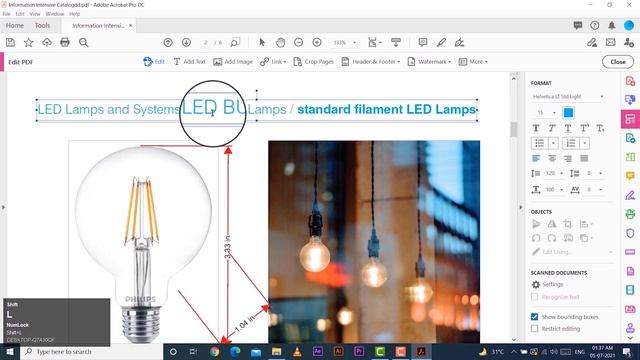Enable Restrict editing checkbox
Screen dimensions: 640x360
tap(534, 329)
